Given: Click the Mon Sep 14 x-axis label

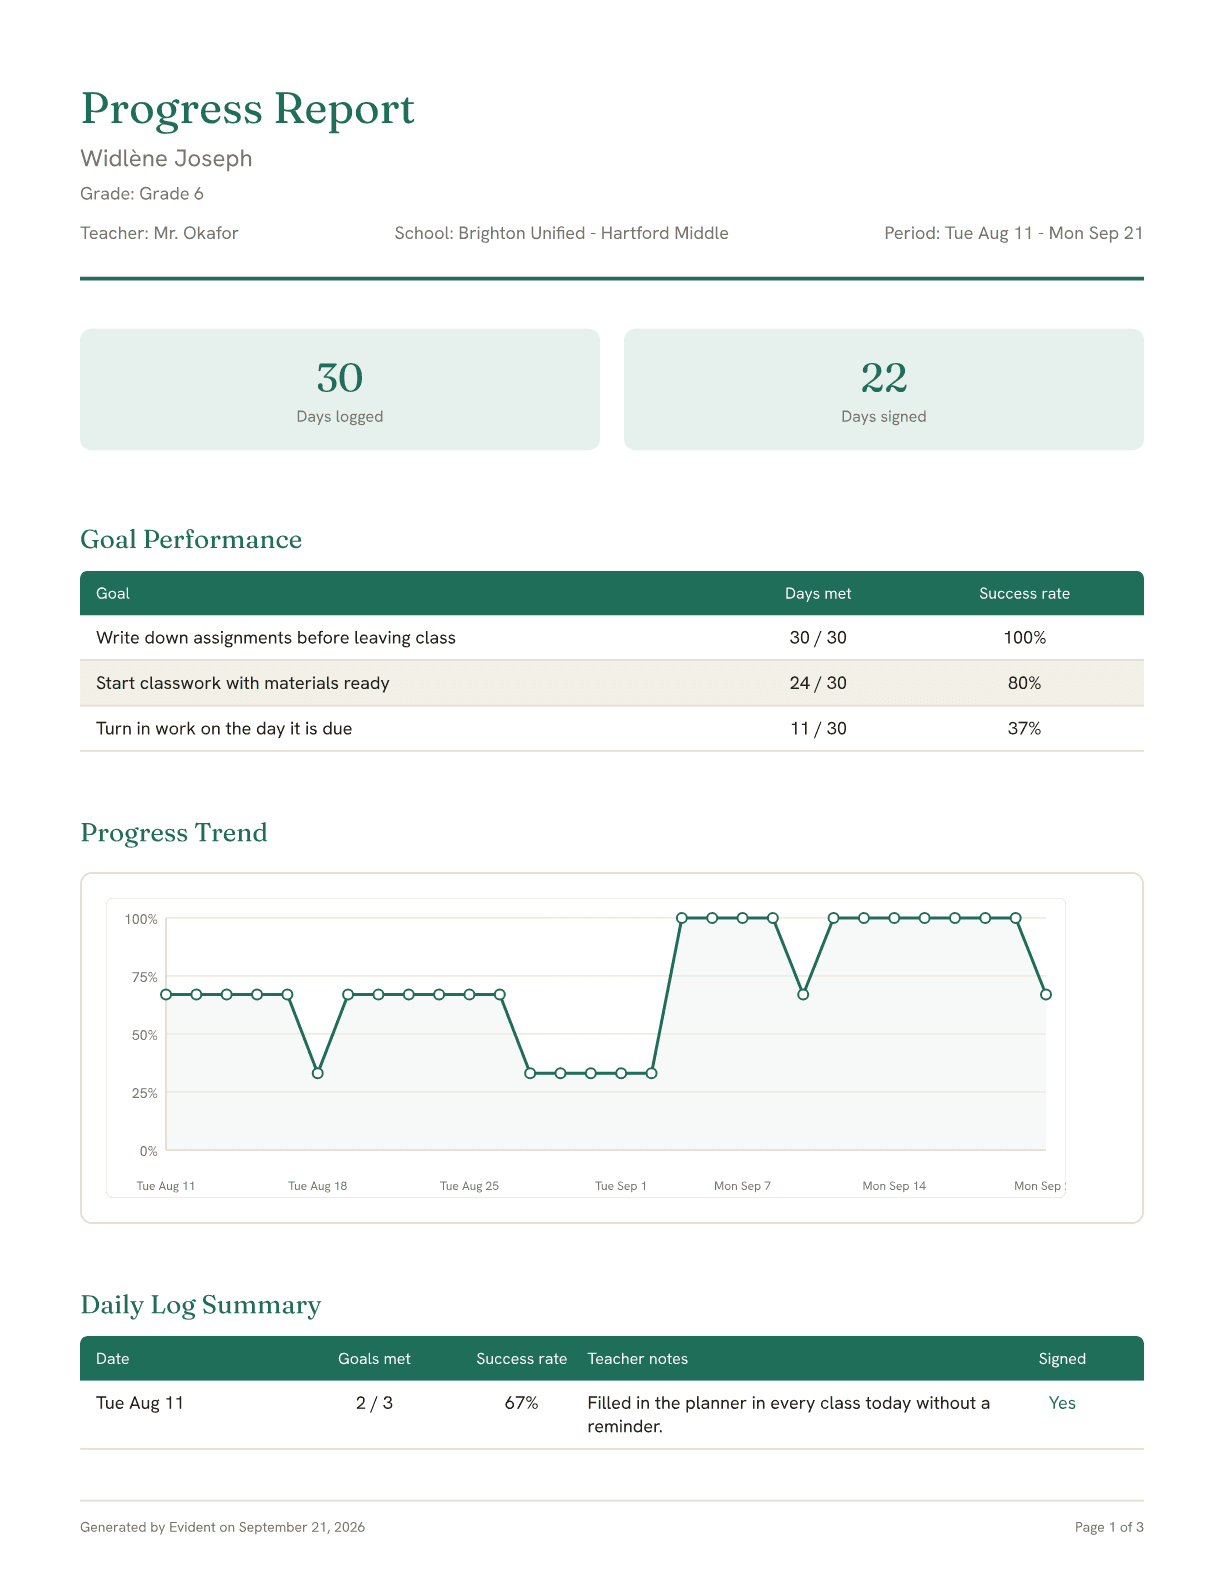Looking at the screenshot, I should (x=894, y=1186).
